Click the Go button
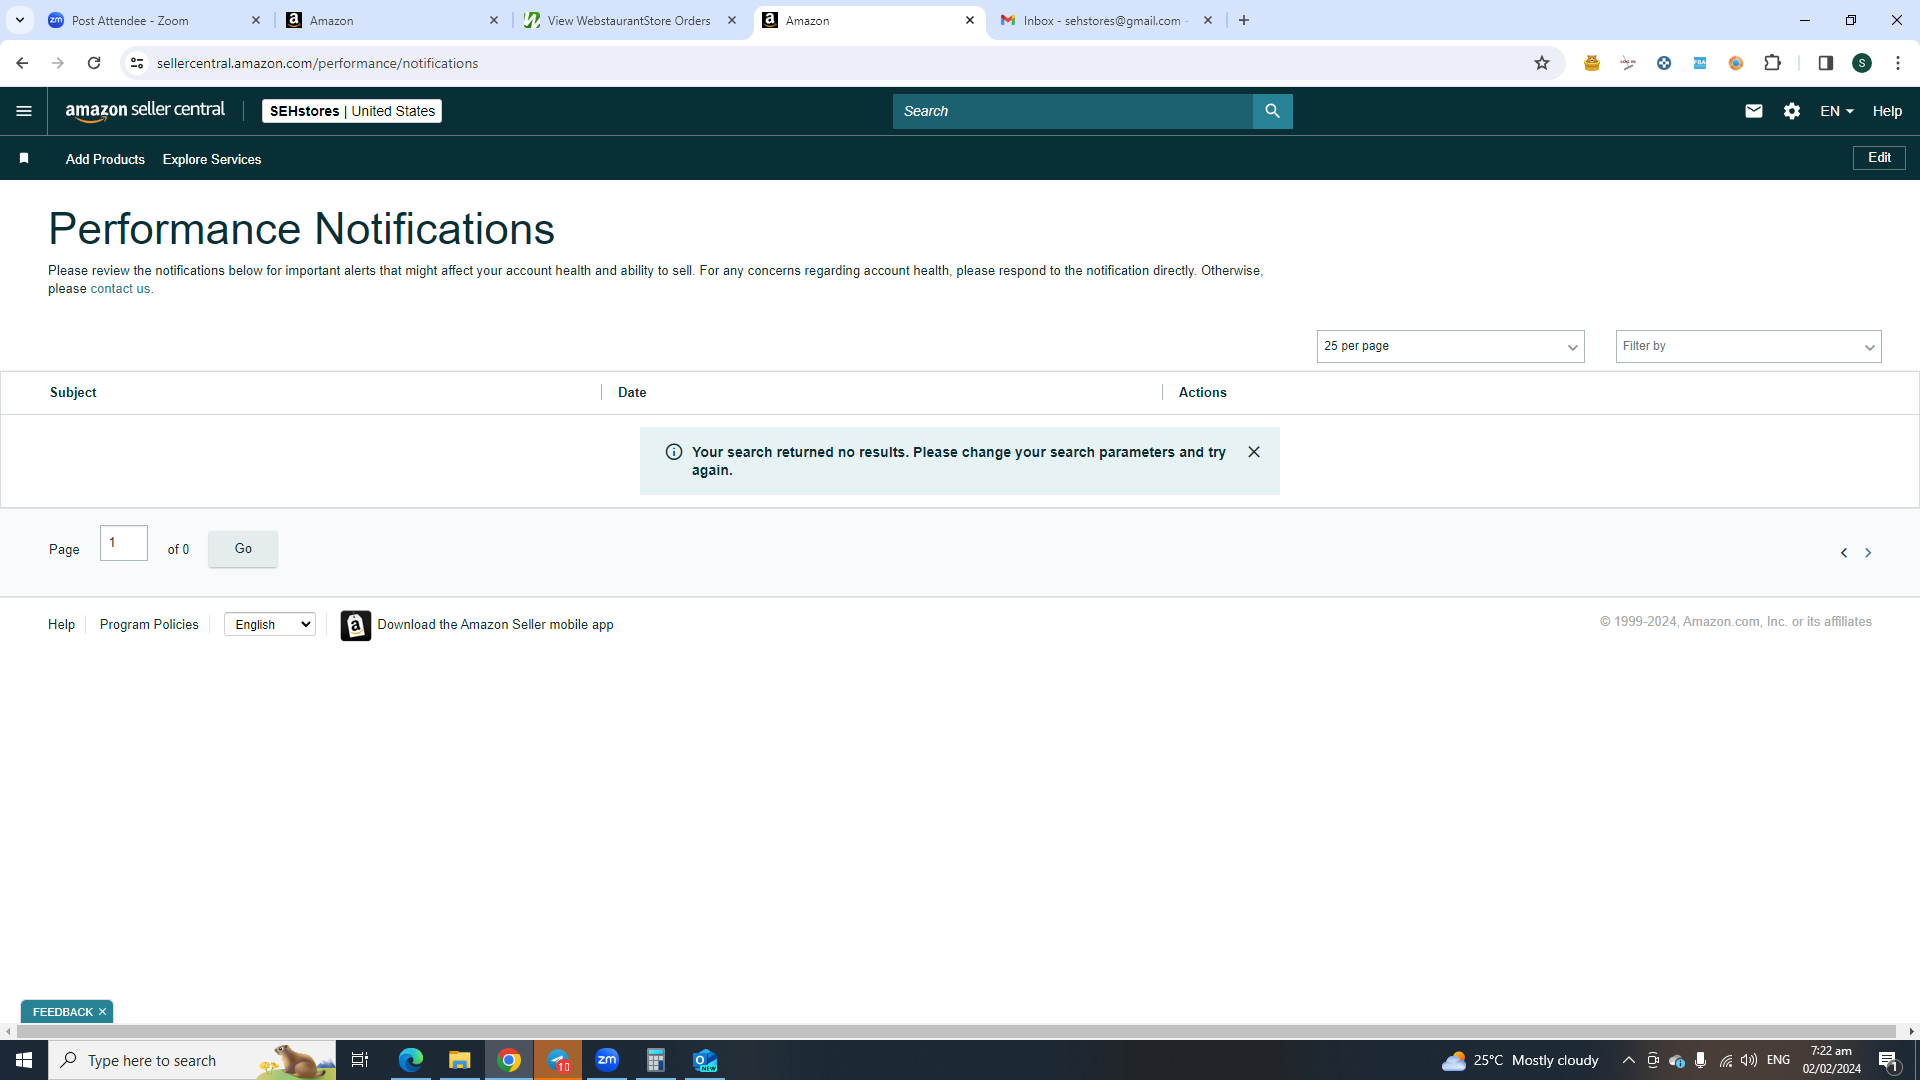 243,549
